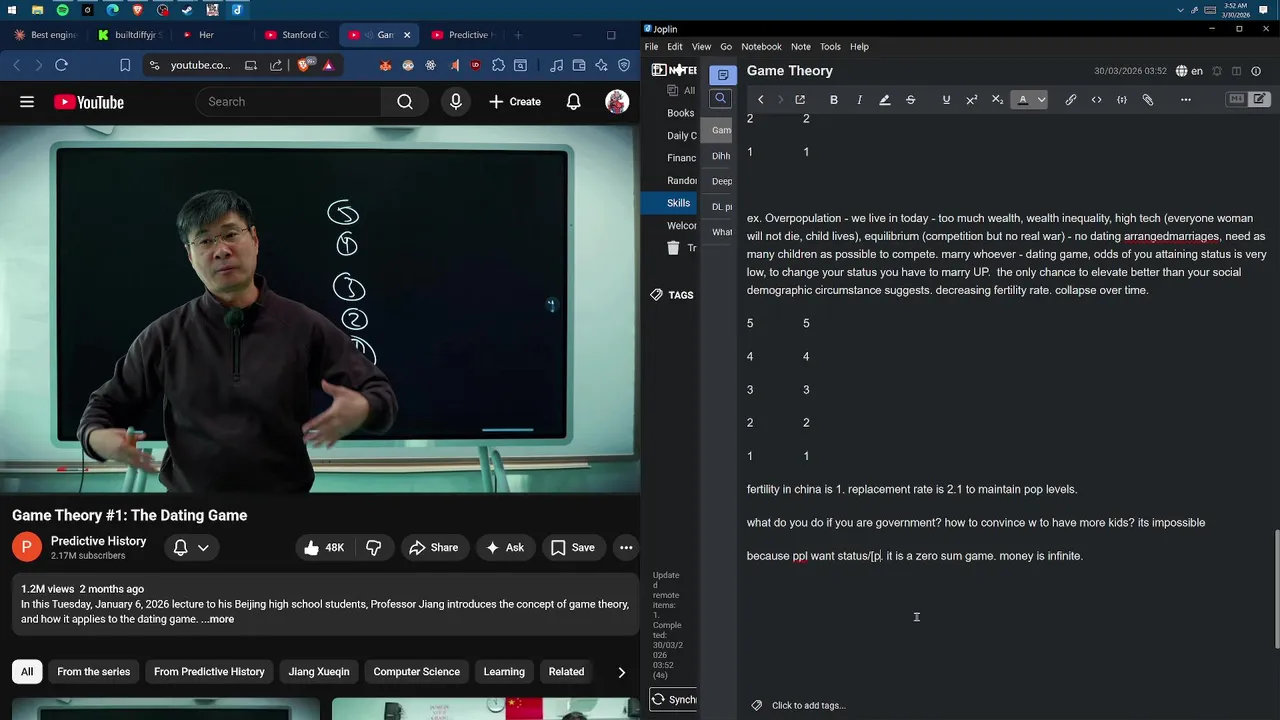Open Joplin note search icon
This screenshot has width=1280, height=720.
tap(720, 98)
